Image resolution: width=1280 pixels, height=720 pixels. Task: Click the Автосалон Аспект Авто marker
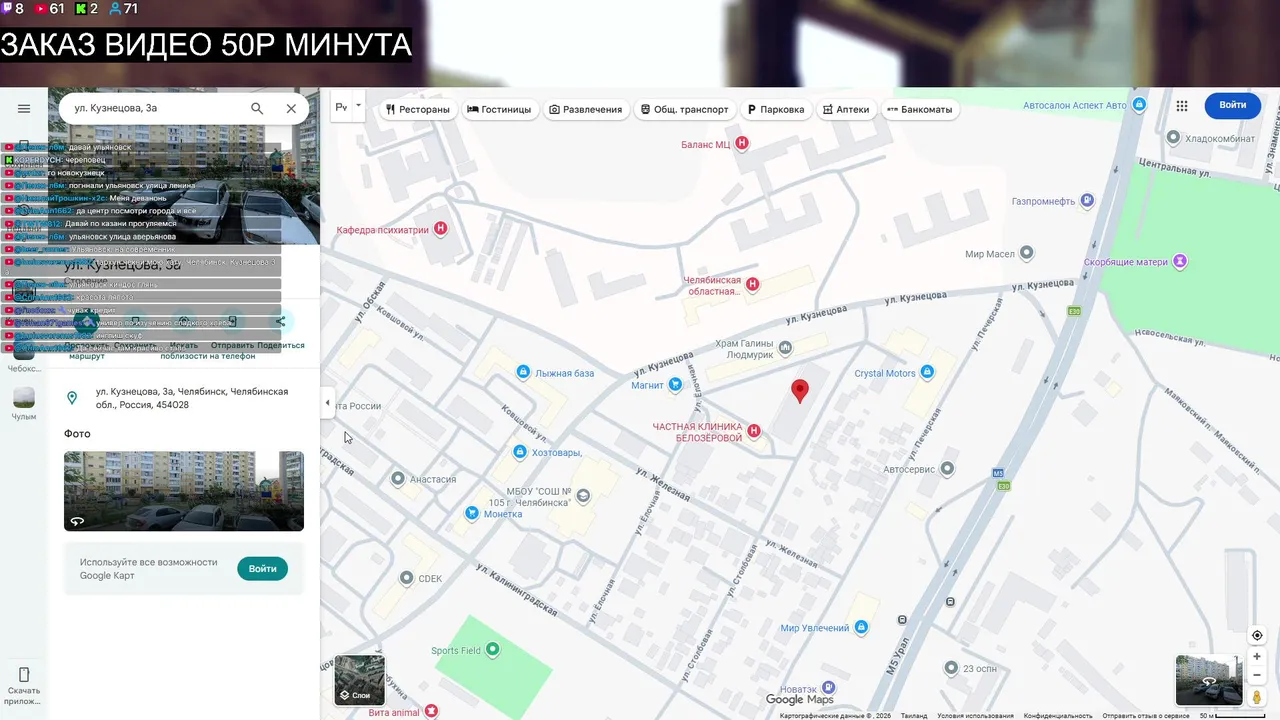[1139, 105]
